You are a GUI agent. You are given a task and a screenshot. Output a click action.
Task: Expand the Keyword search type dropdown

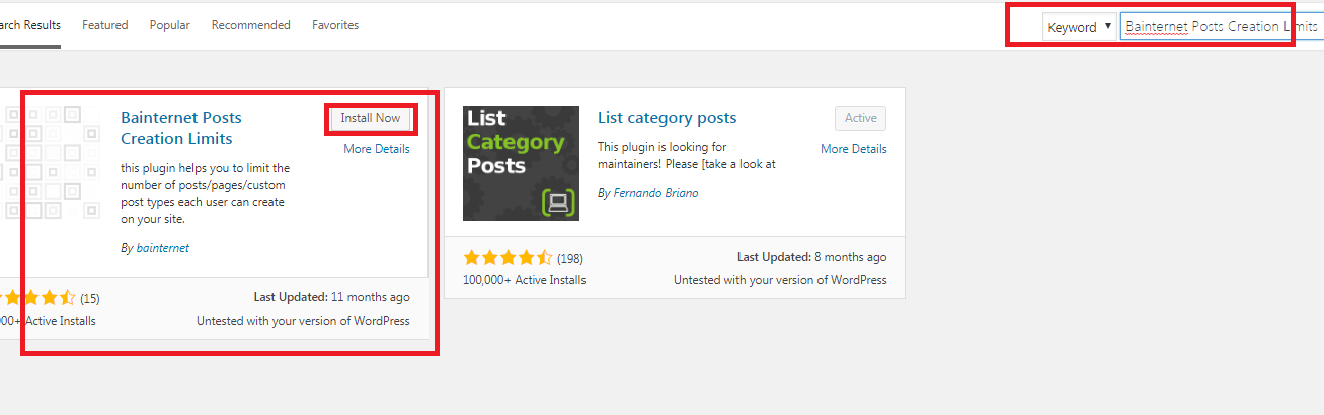1079,27
